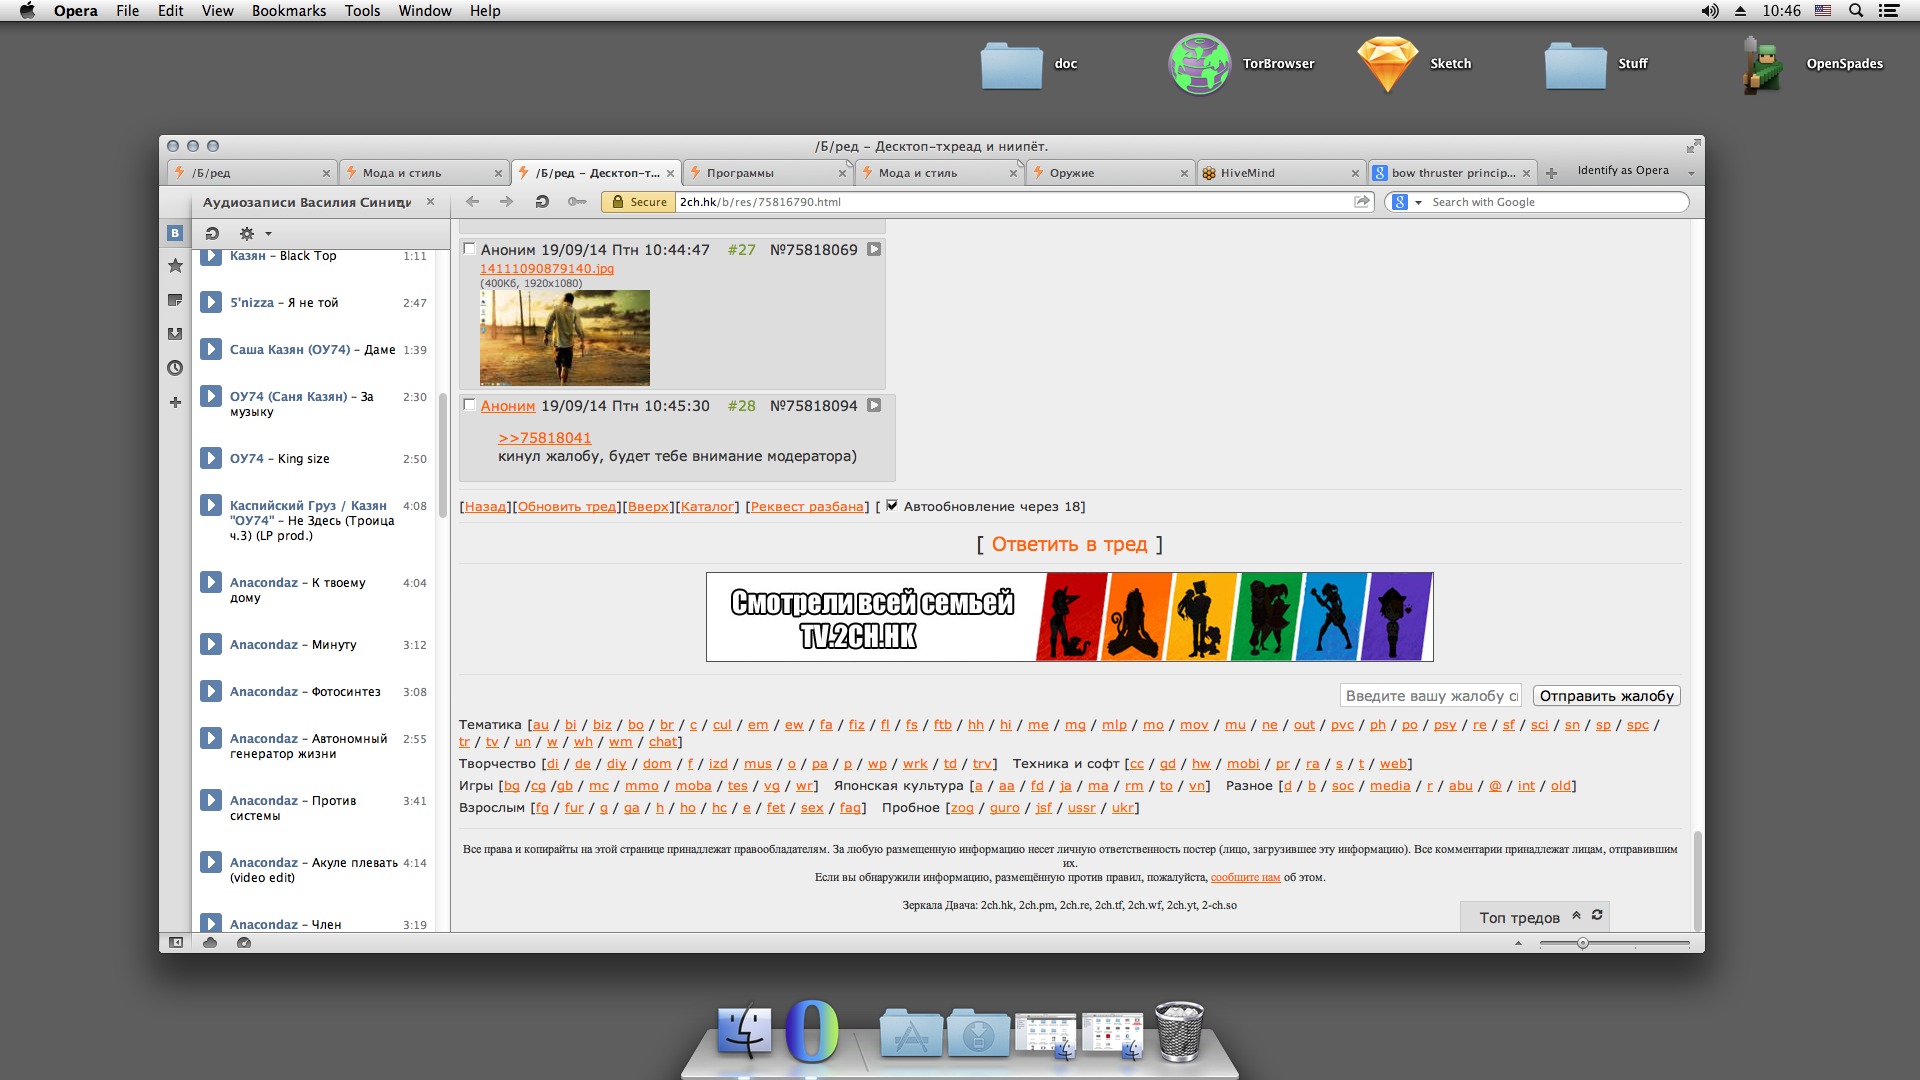Click the zoom slider in status bar

coord(1583,943)
